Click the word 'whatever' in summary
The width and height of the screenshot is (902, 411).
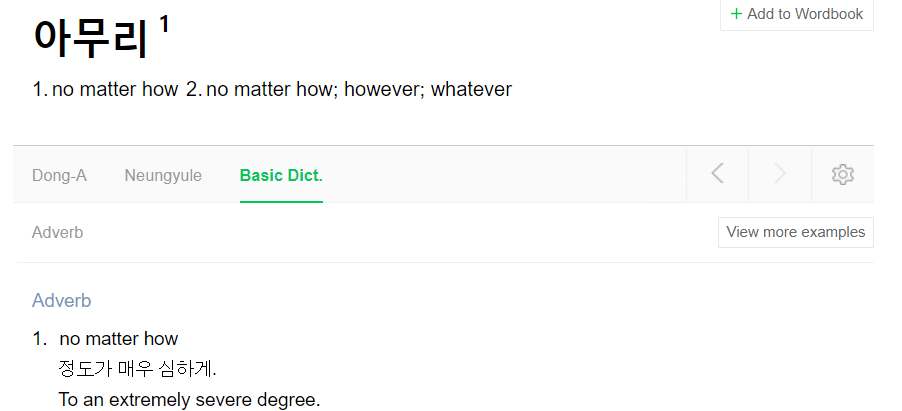coord(471,89)
